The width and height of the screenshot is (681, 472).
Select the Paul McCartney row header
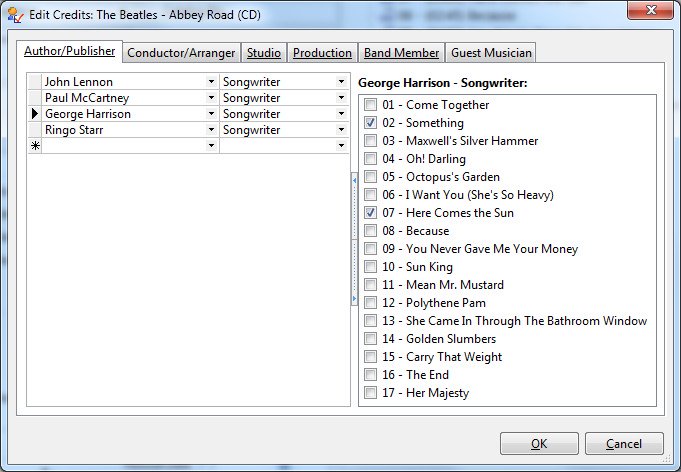tap(35, 98)
